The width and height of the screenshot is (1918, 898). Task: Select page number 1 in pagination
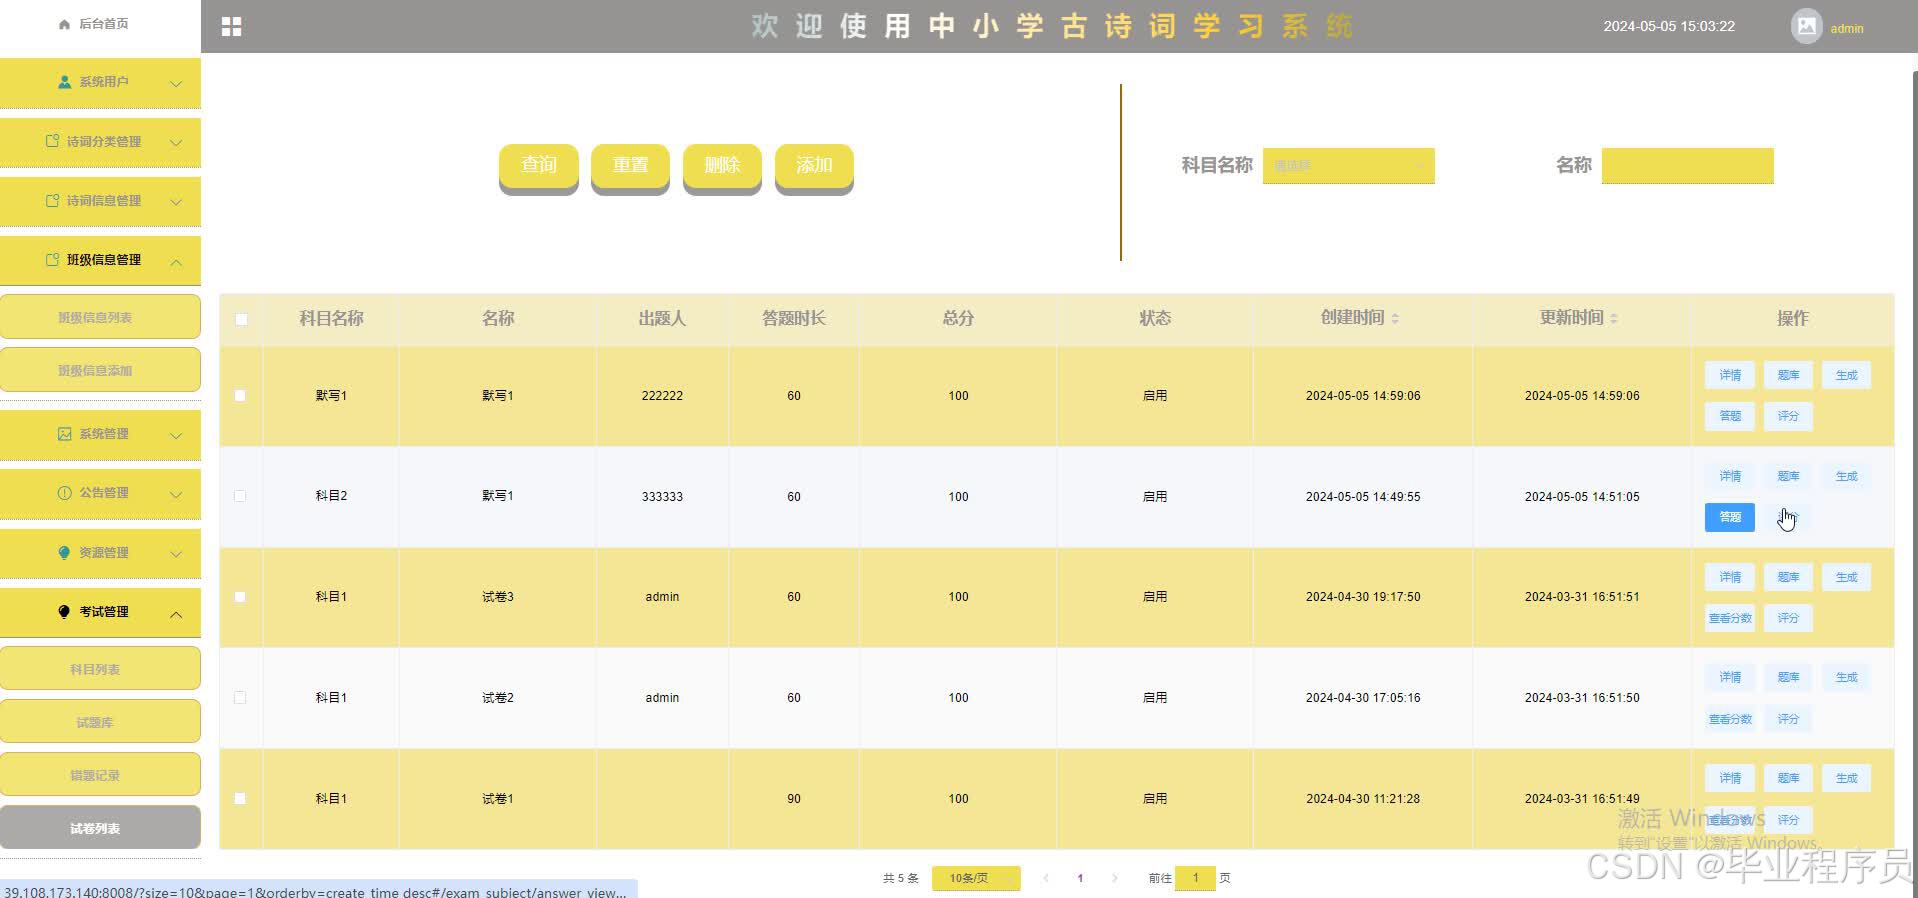click(1080, 878)
